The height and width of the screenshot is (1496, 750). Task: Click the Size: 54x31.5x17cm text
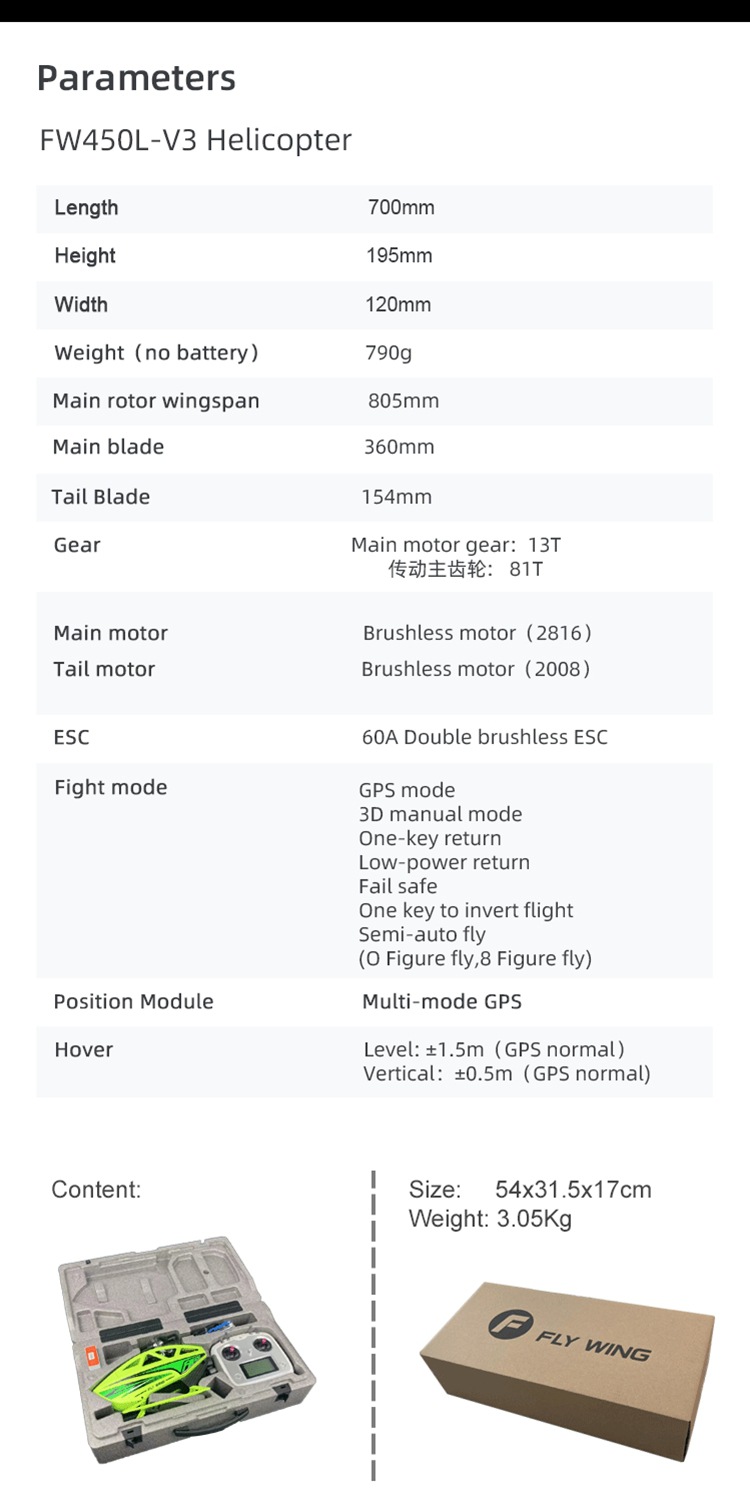(530, 1190)
